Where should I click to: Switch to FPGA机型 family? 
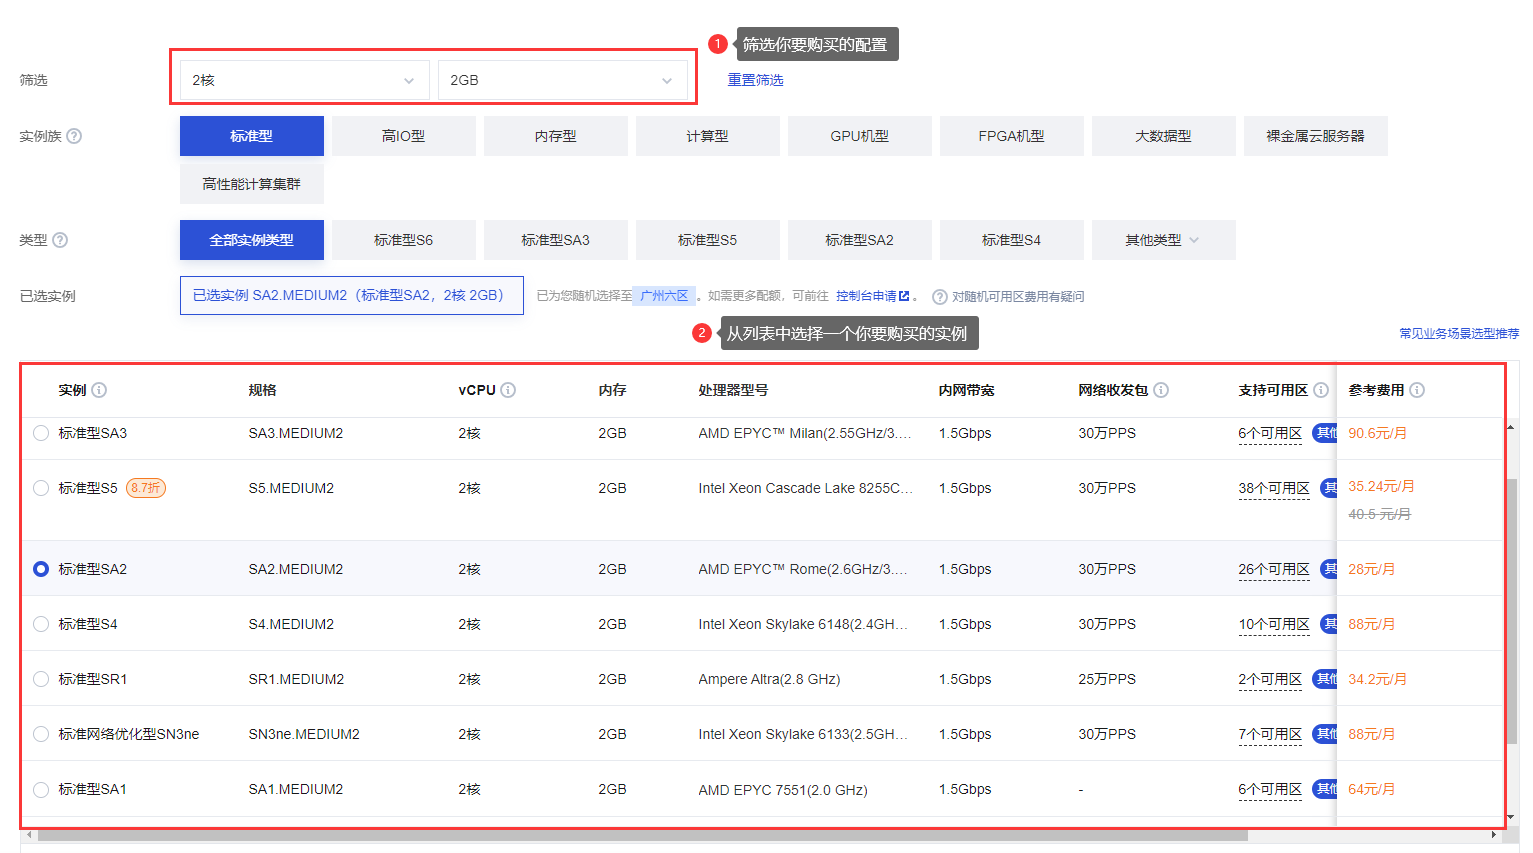(1012, 136)
